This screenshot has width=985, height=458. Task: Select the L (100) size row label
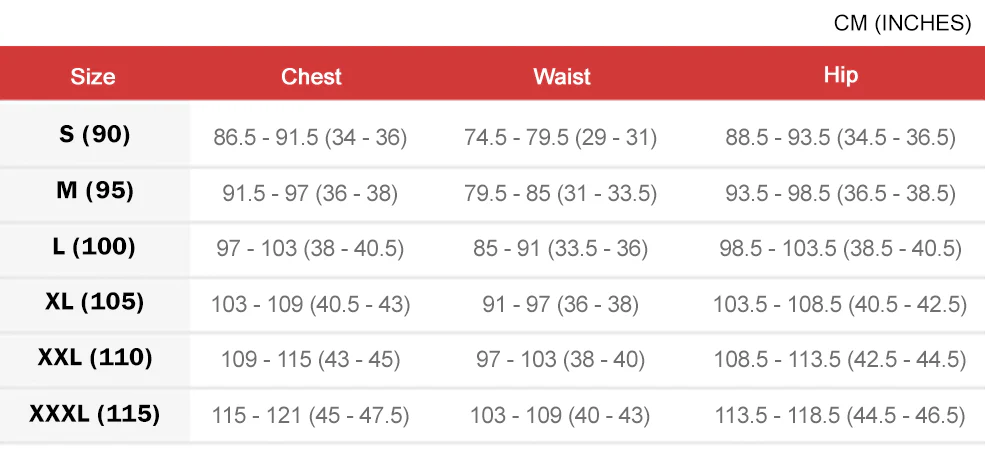pyautogui.click(x=95, y=246)
